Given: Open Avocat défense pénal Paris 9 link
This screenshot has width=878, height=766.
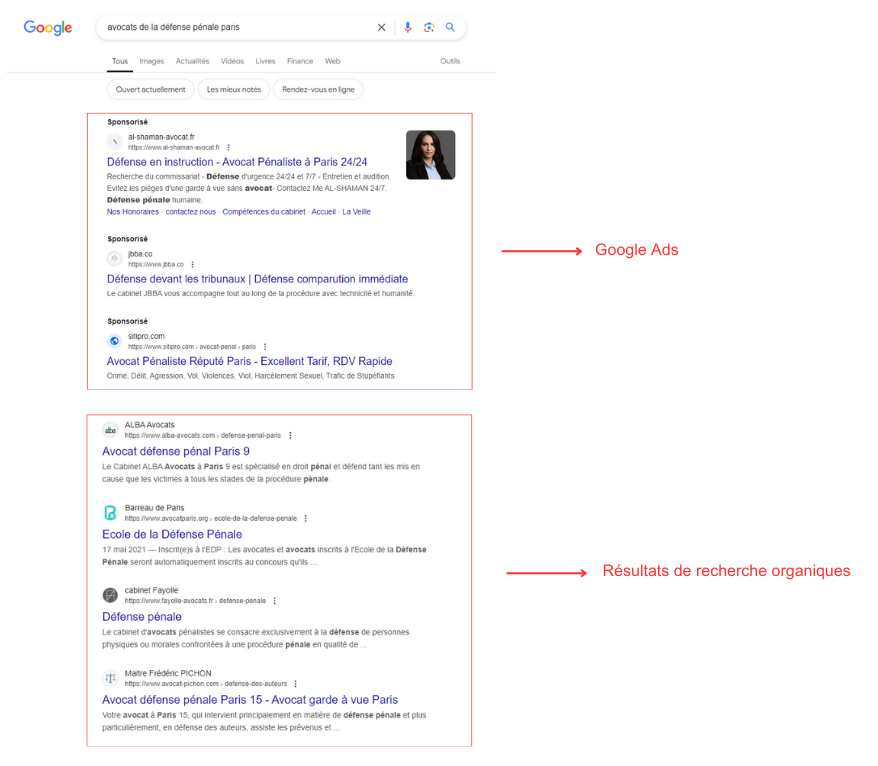Looking at the screenshot, I should (176, 451).
